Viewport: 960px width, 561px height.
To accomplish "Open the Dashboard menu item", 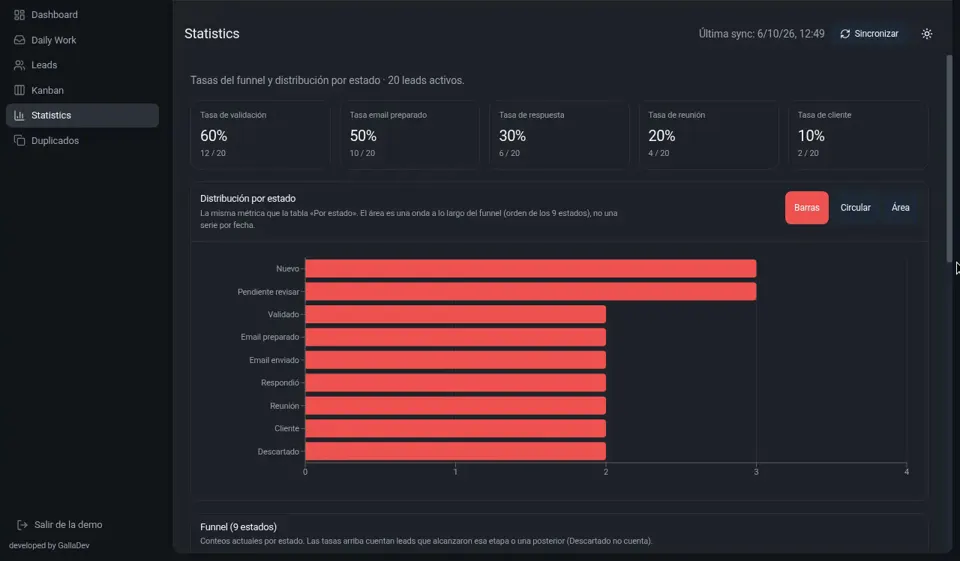I will click(54, 15).
